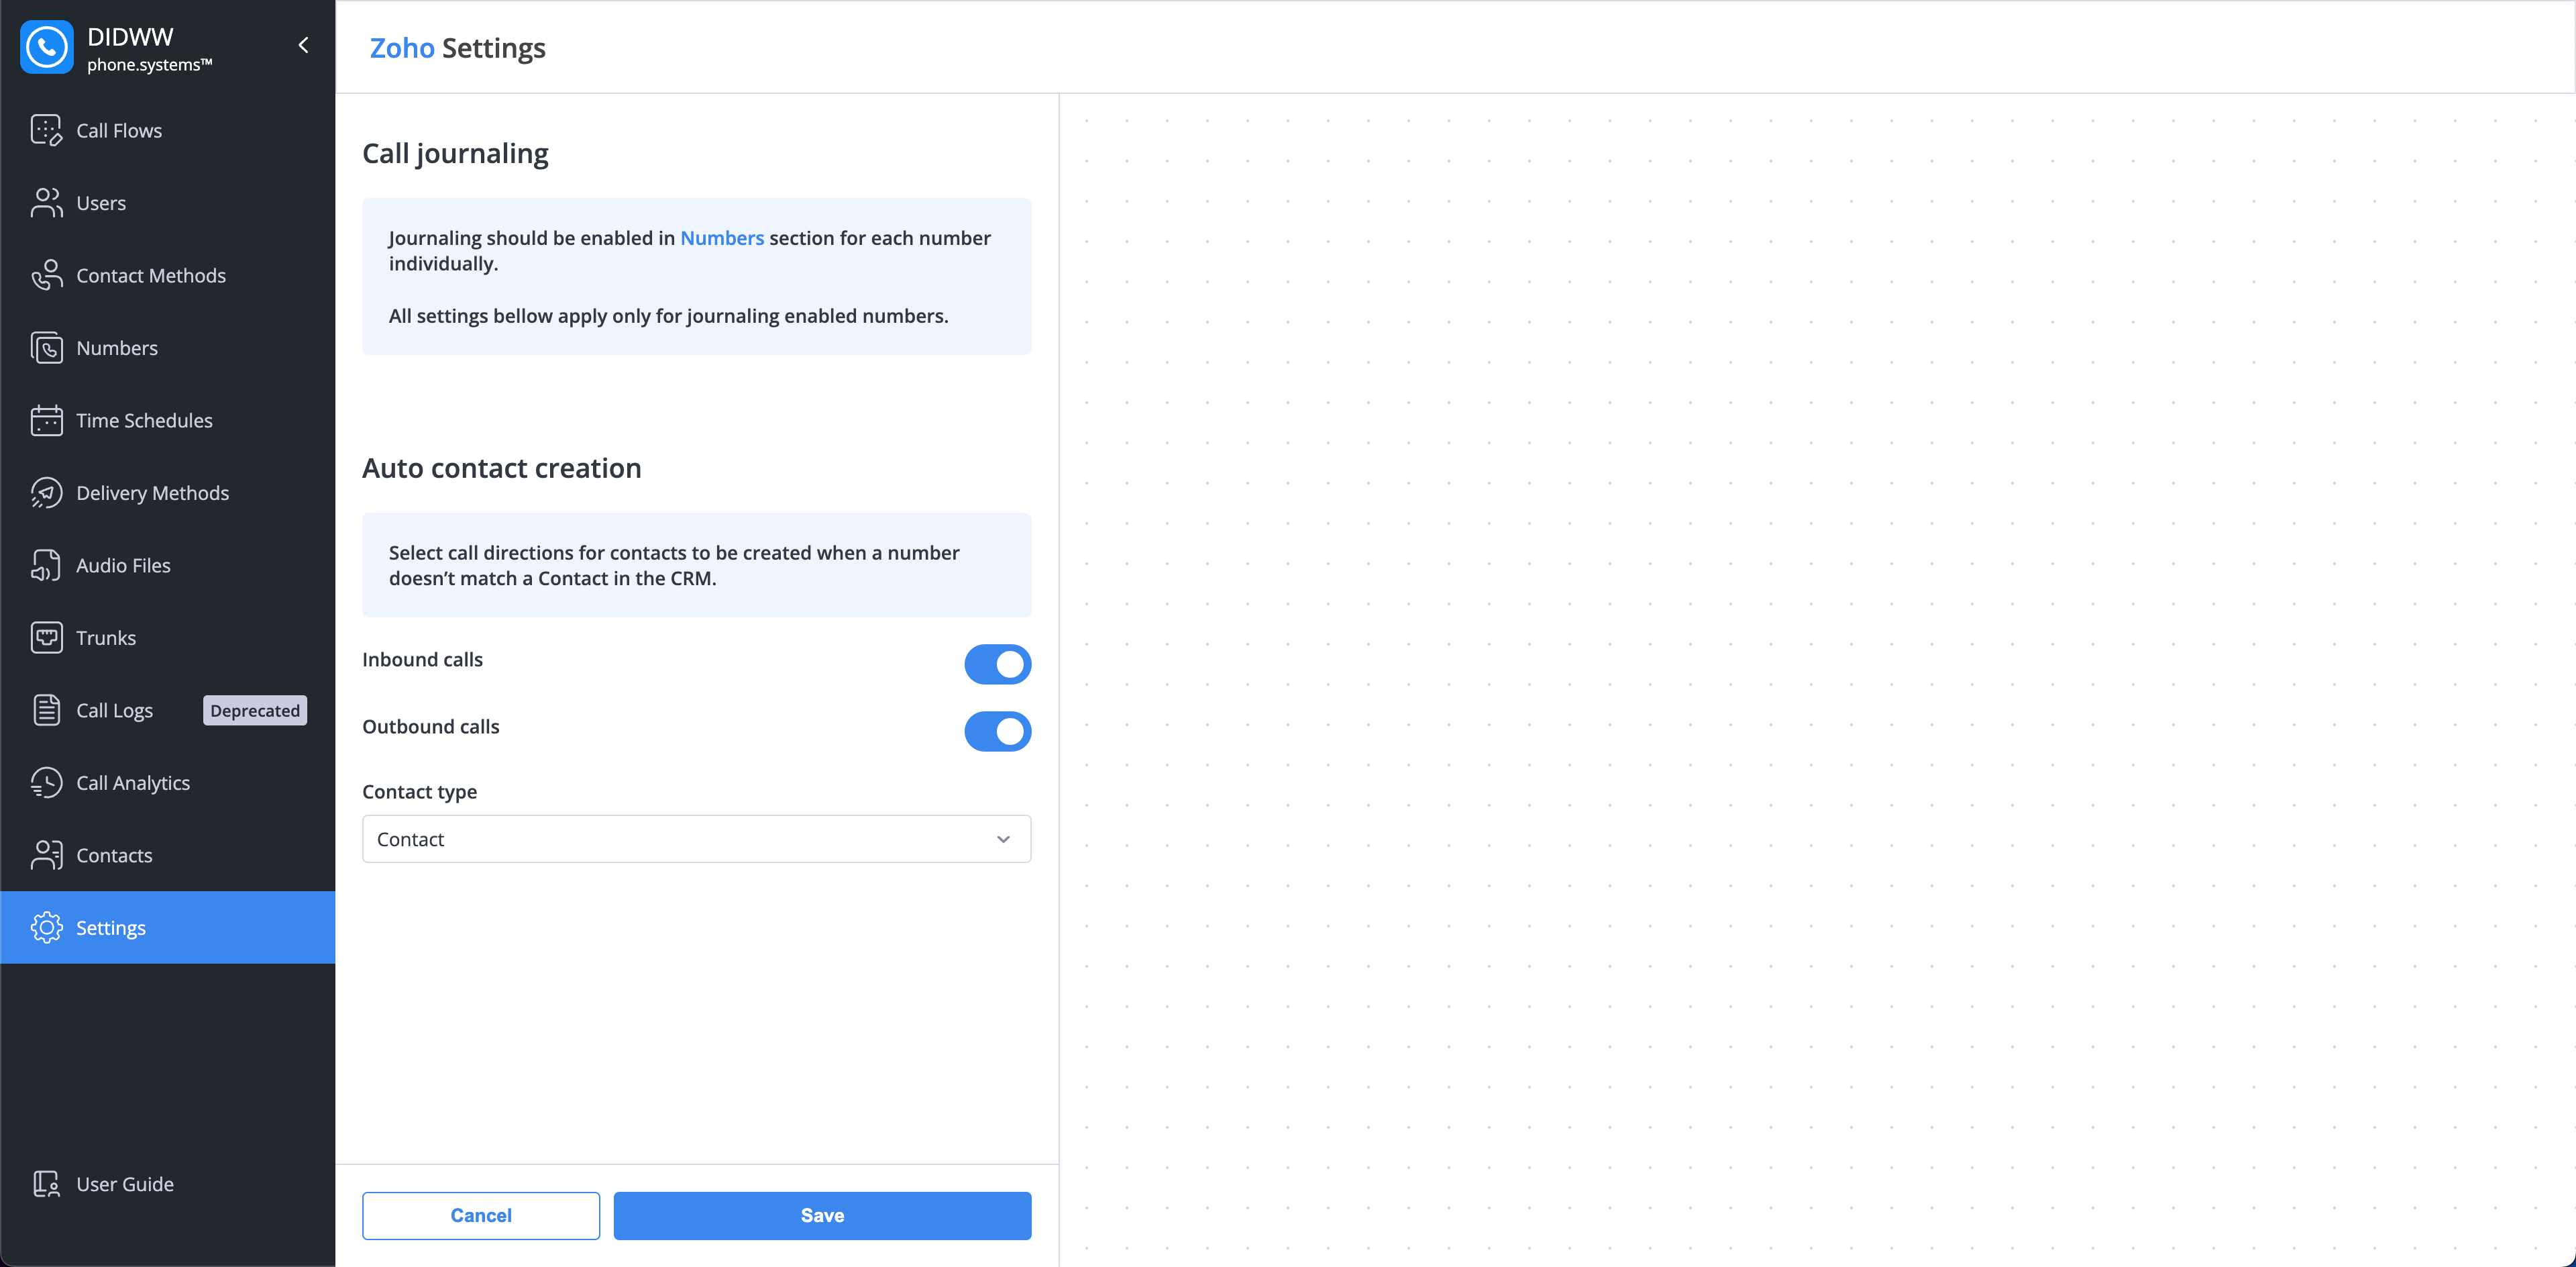Follow the Numbers link in journaling note
Image resolution: width=2576 pixels, height=1267 pixels.
[722, 238]
